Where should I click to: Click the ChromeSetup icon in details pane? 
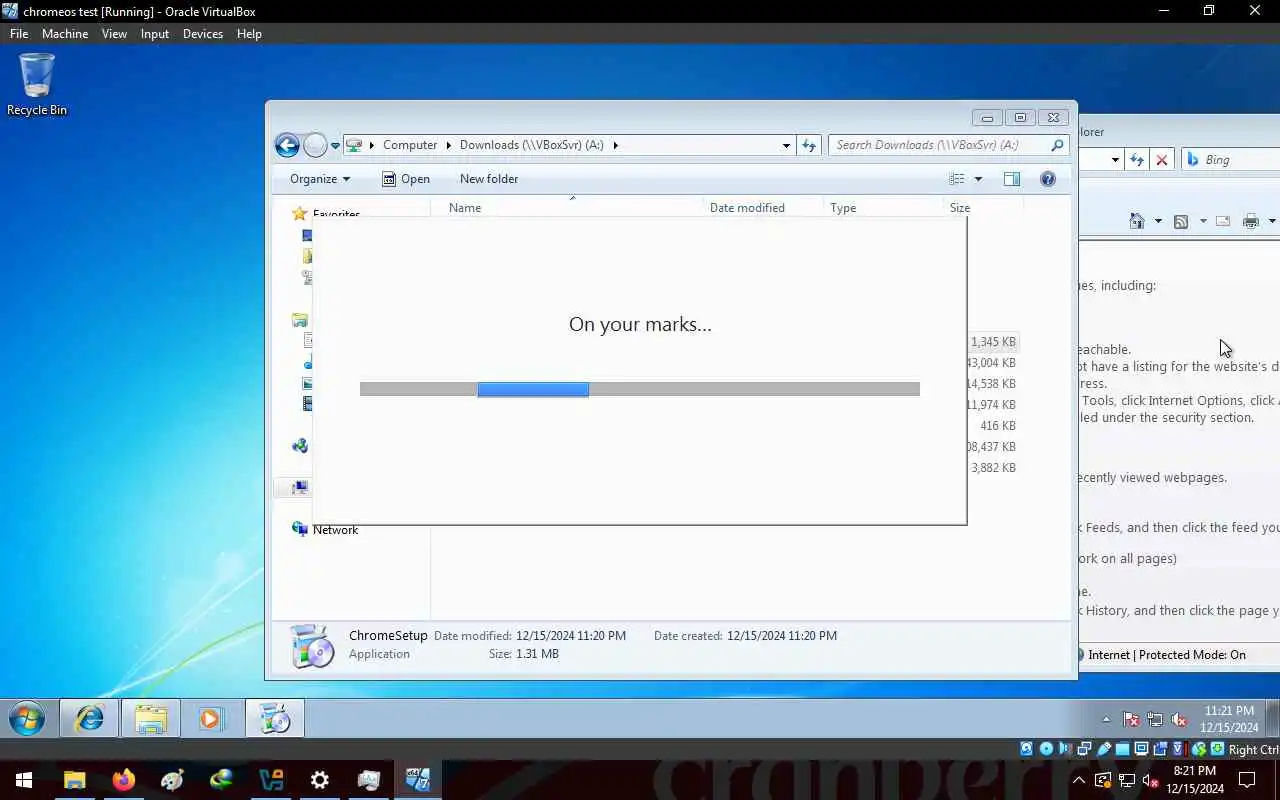[x=312, y=645]
